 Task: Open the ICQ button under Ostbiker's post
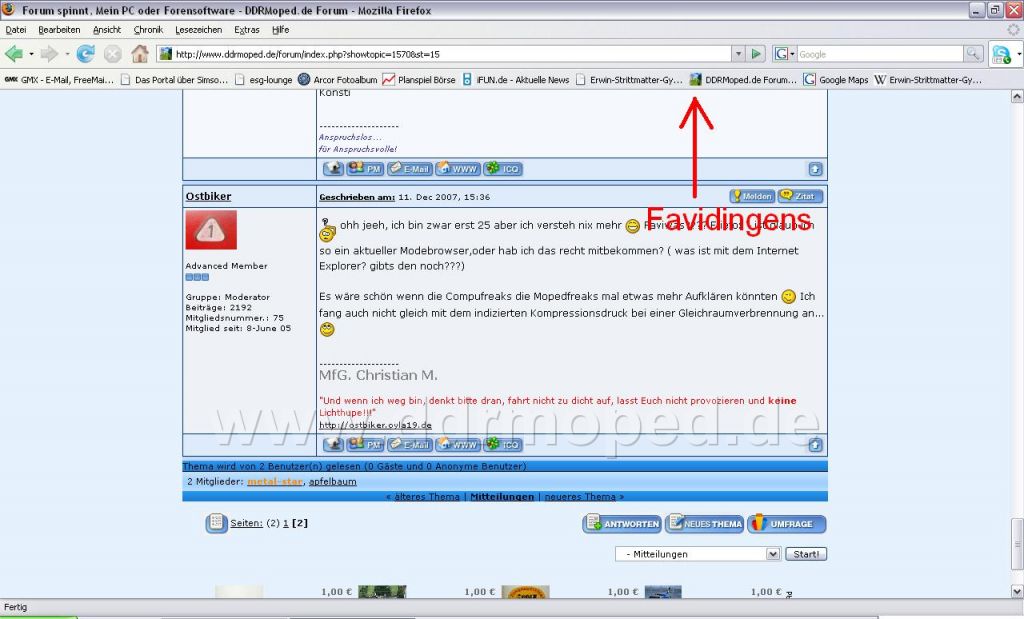(x=503, y=444)
